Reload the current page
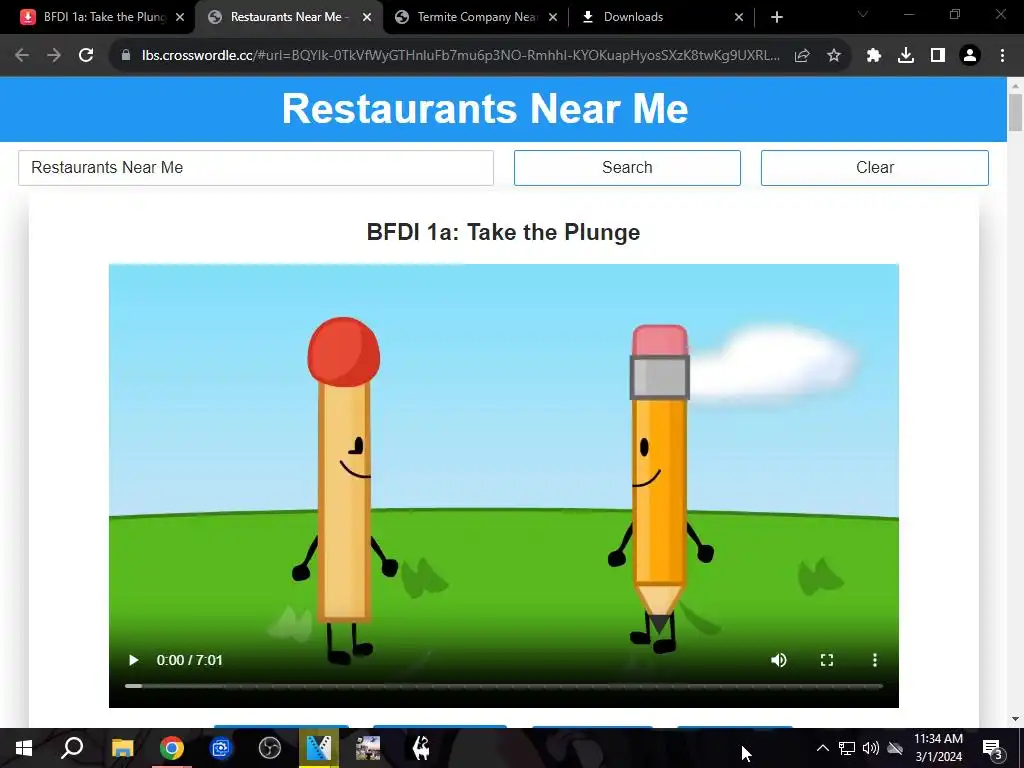The image size is (1024, 768). tap(86, 56)
